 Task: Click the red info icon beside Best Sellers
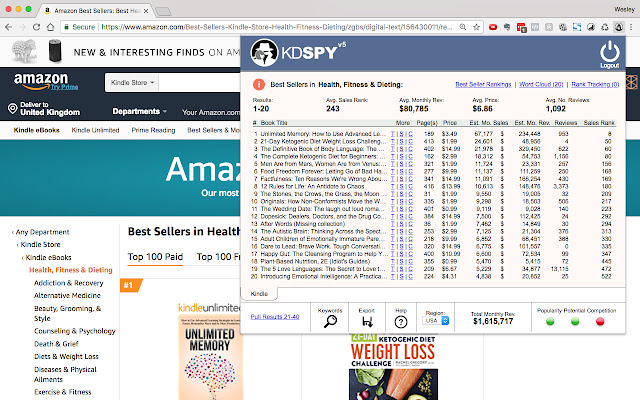(x=259, y=84)
